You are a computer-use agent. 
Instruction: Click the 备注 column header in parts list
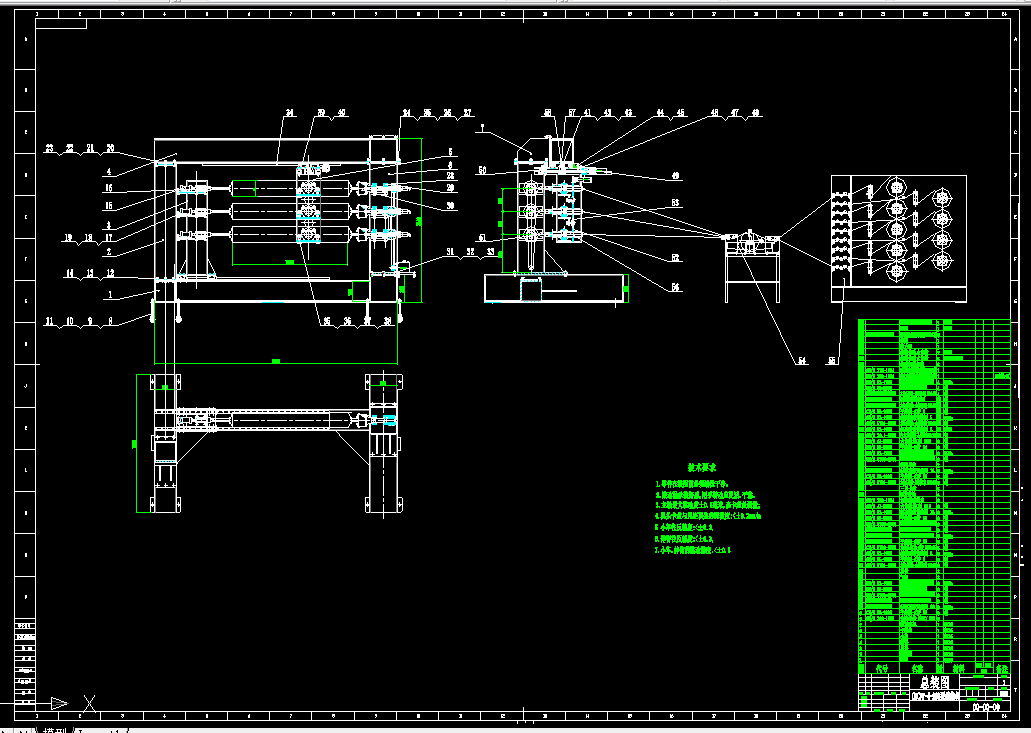(1002, 668)
